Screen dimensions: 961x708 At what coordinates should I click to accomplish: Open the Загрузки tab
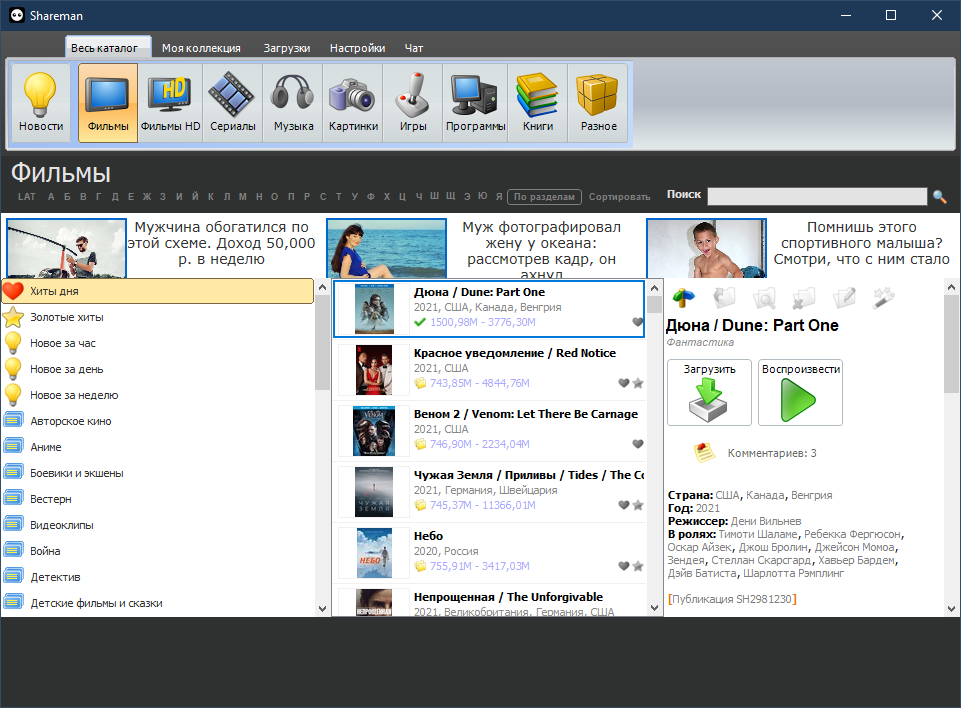pos(287,48)
